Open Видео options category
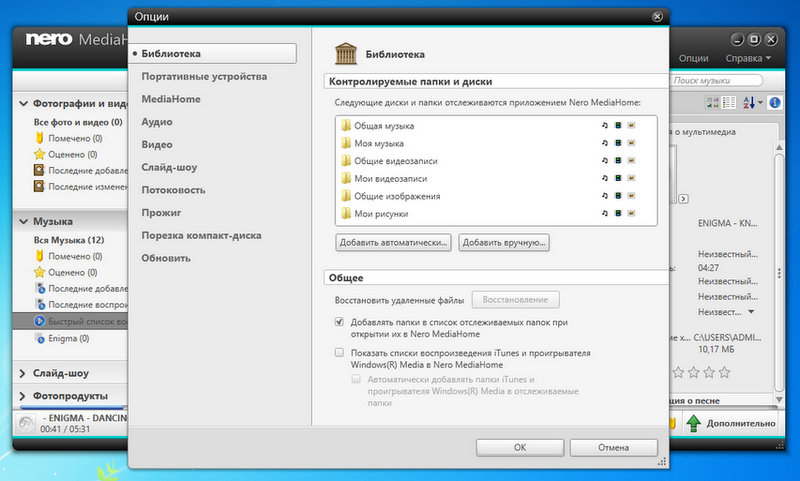Viewport: 800px width, 481px height. pyautogui.click(x=157, y=144)
